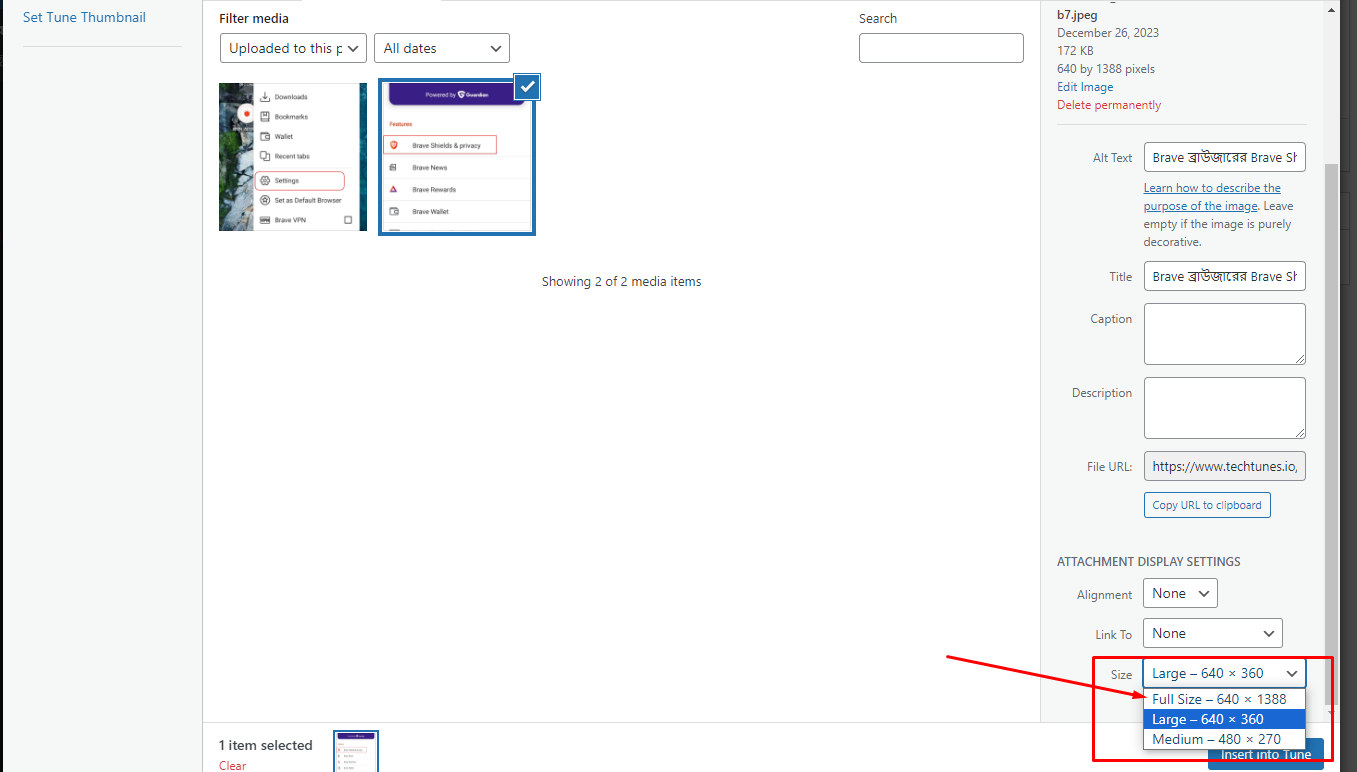Click the media Search field
This screenshot has height=772, width=1357.
[941, 48]
